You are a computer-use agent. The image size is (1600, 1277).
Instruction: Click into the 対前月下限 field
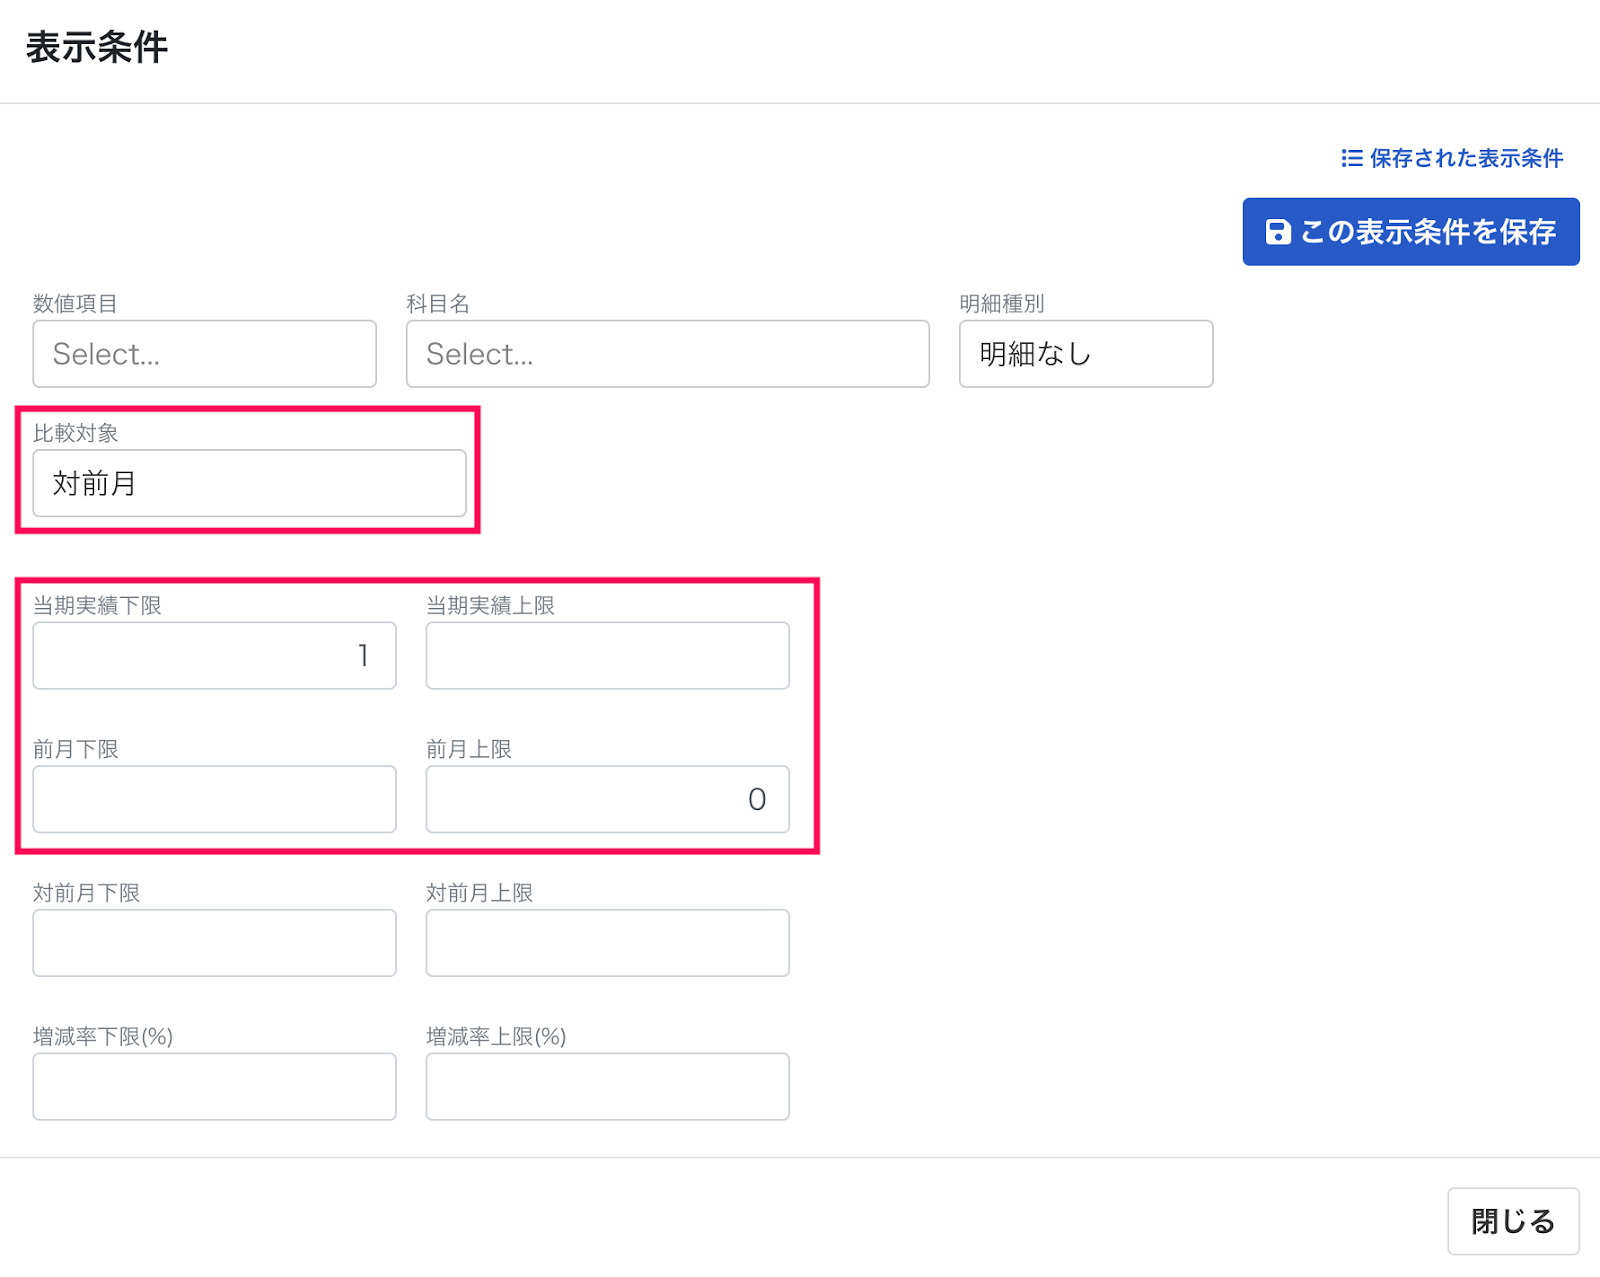tap(214, 943)
